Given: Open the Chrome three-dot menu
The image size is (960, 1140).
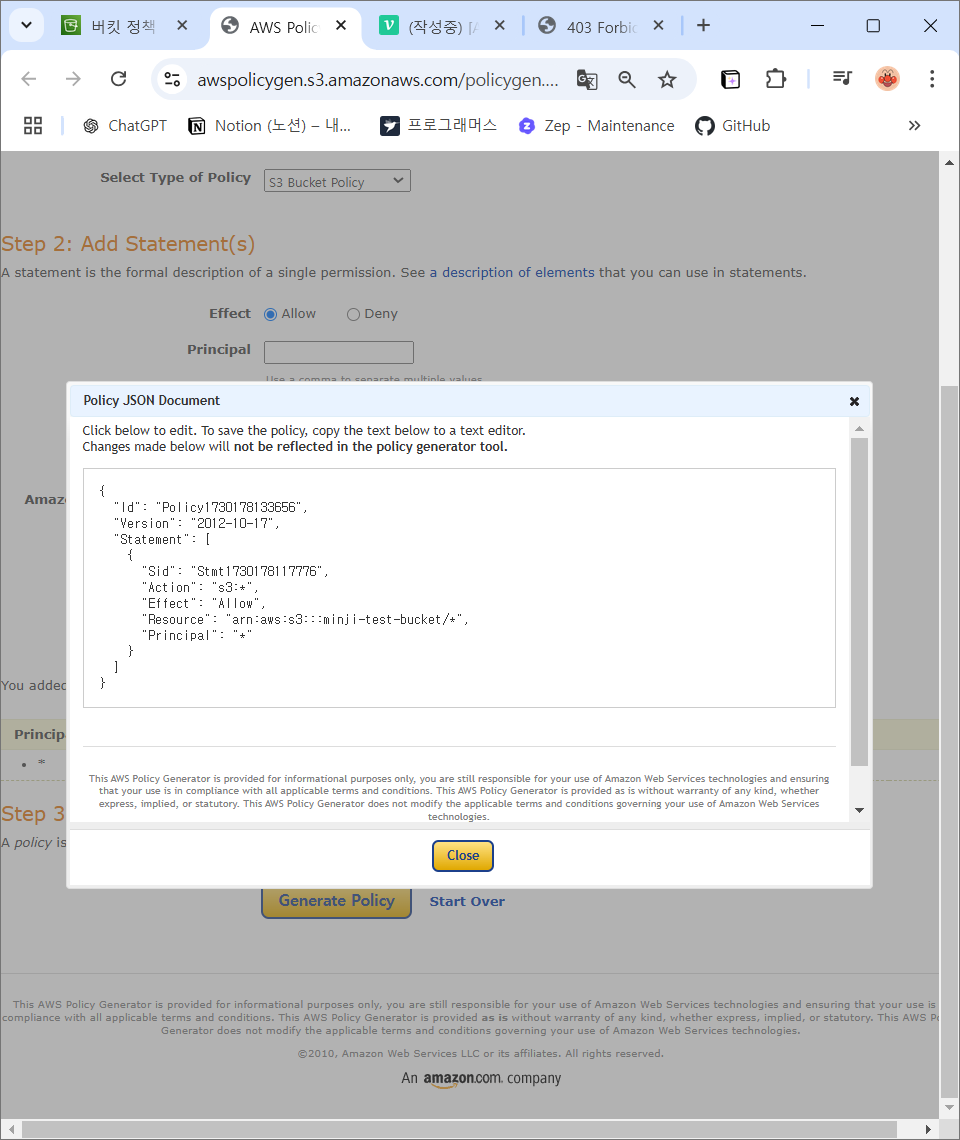Looking at the screenshot, I should click(932, 79).
